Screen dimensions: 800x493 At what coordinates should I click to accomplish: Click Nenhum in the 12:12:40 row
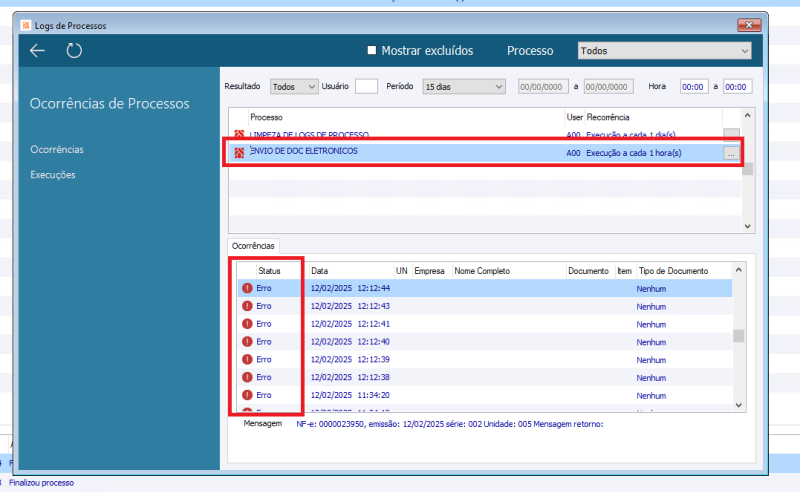[x=651, y=342]
